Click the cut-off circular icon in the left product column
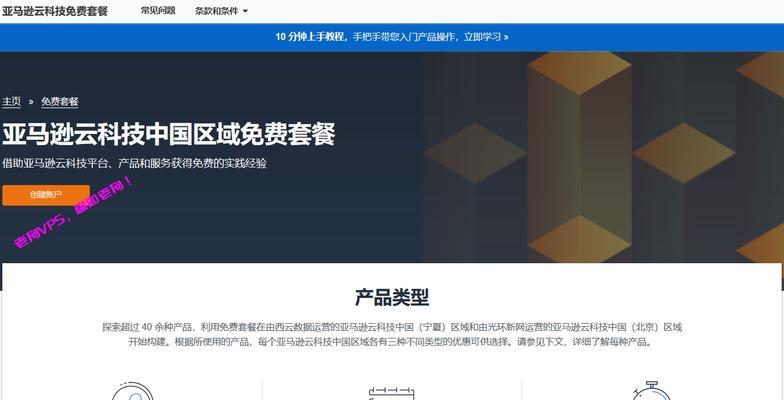This screenshot has width=784, height=400. point(132,392)
